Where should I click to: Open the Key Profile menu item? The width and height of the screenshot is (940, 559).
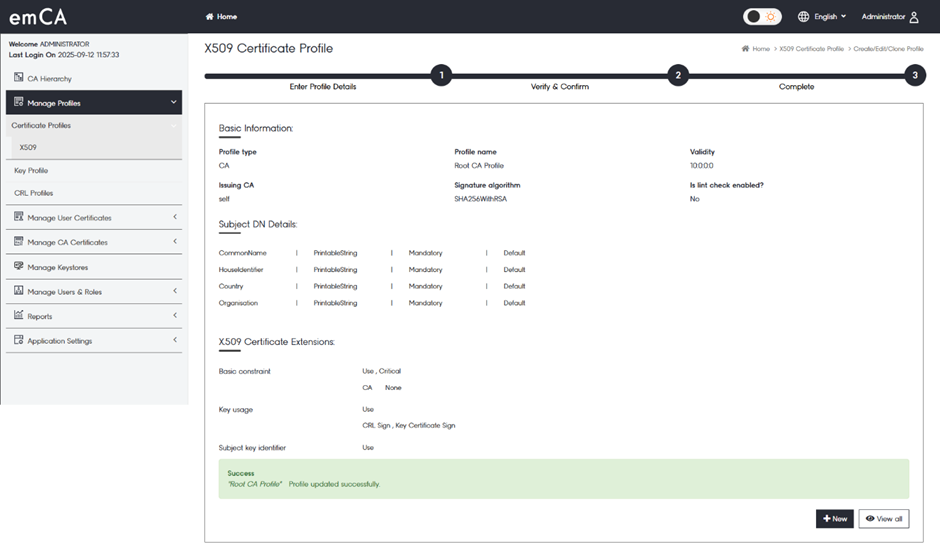coord(31,171)
